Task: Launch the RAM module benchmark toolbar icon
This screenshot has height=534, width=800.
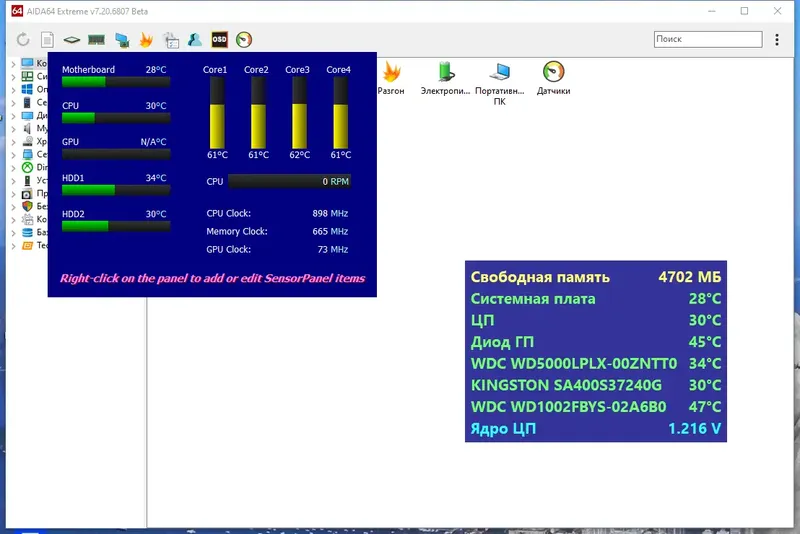Action: pyautogui.click(x=96, y=39)
